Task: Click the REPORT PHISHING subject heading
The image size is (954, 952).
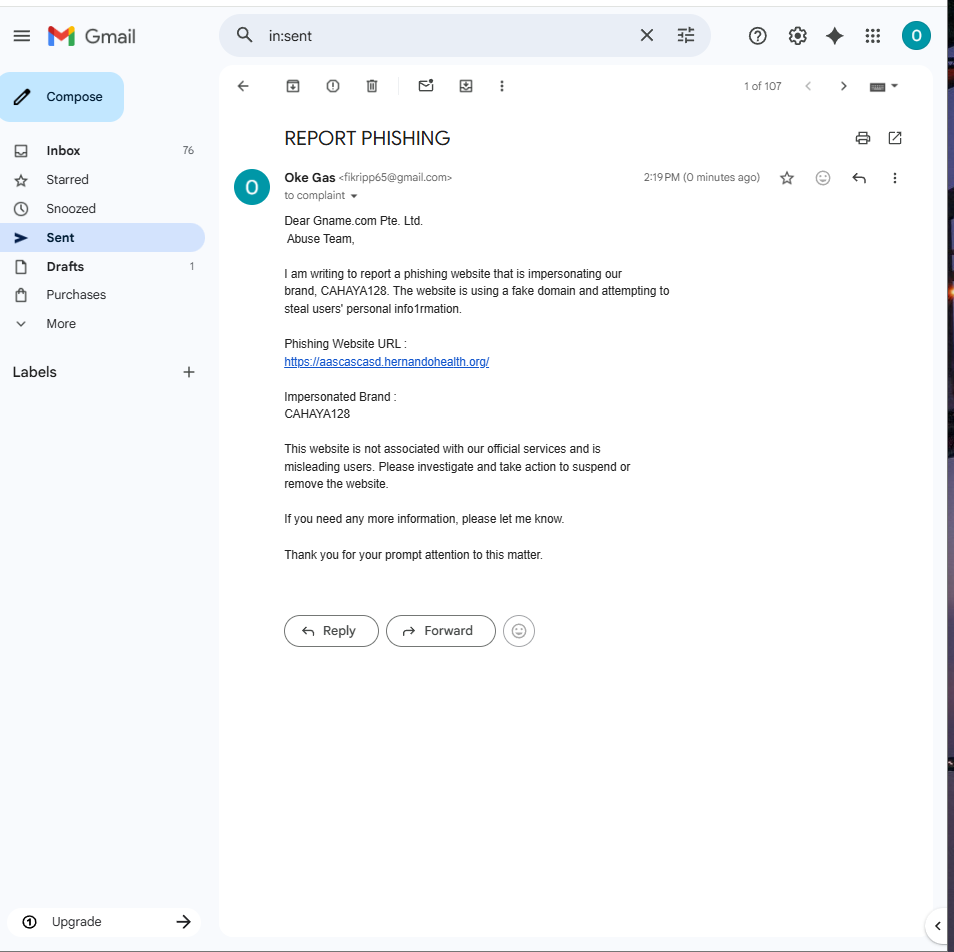Action: pyautogui.click(x=367, y=138)
